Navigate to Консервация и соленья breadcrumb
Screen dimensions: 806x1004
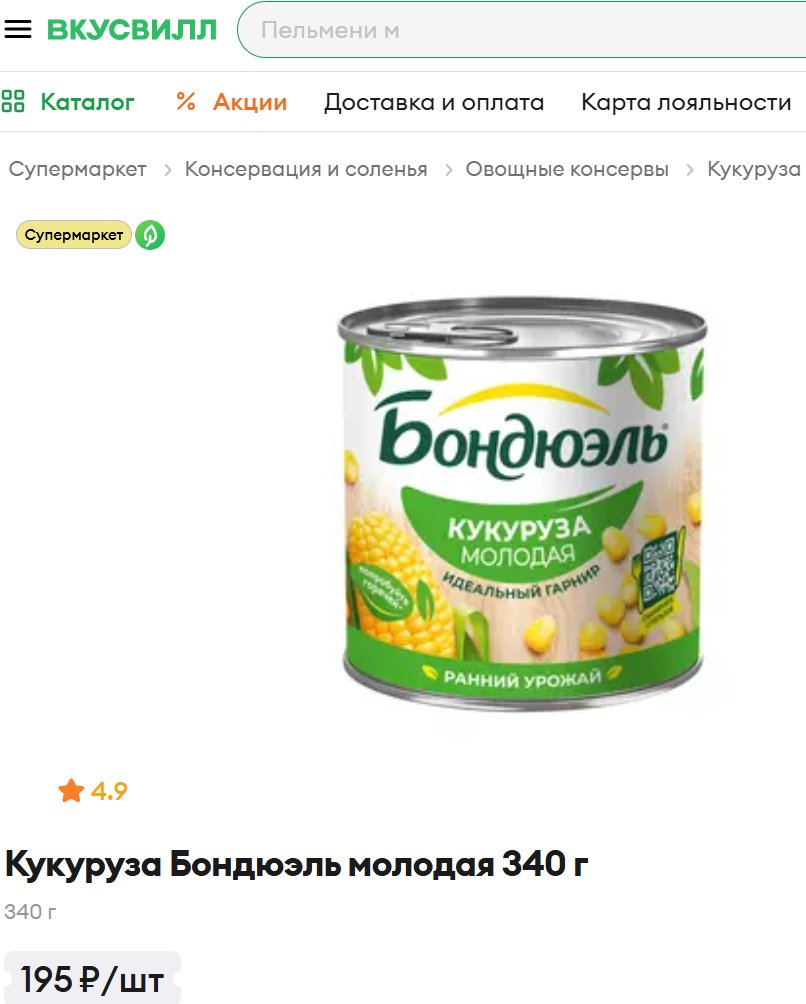pyautogui.click(x=306, y=169)
